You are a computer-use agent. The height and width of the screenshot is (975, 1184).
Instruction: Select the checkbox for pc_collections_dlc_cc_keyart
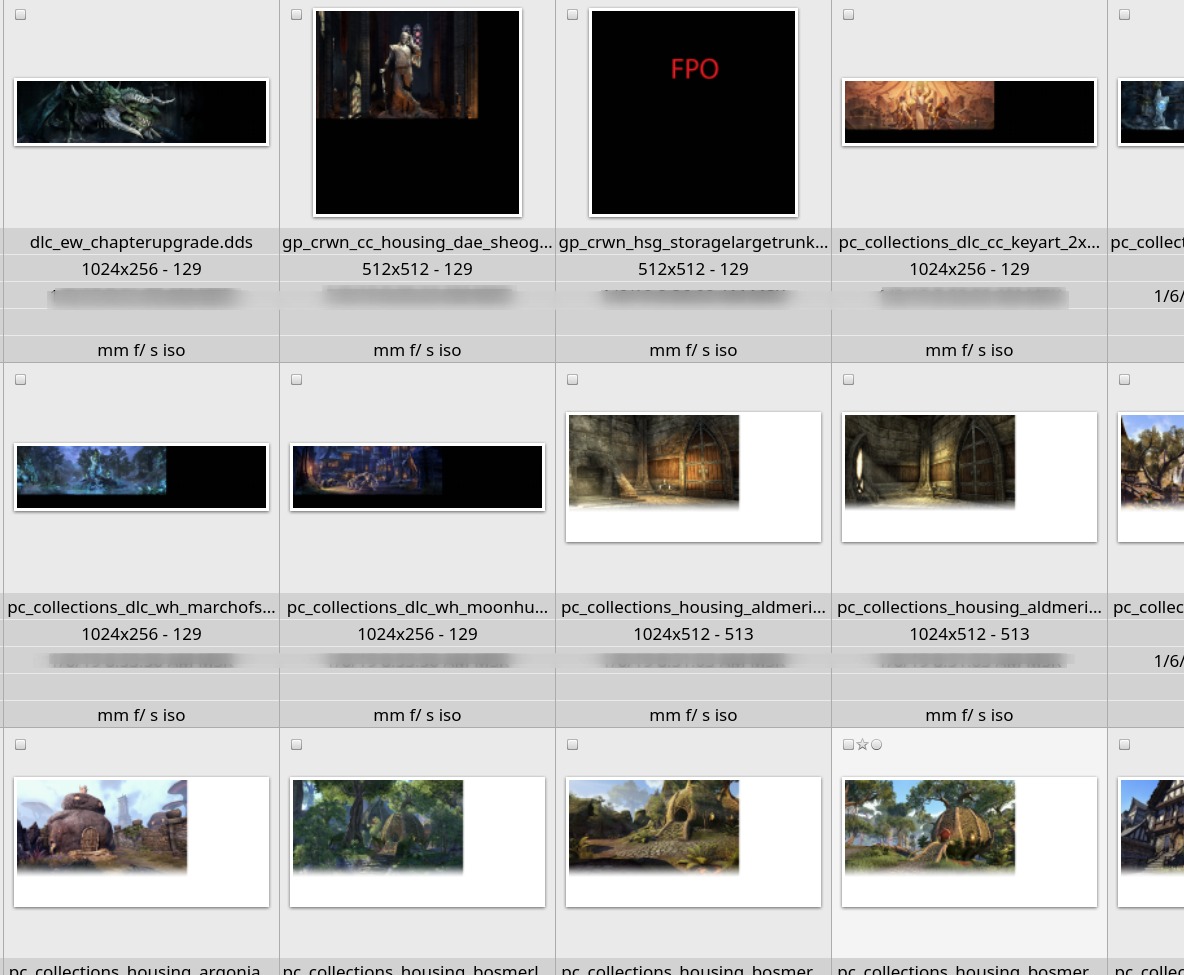click(849, 15)
